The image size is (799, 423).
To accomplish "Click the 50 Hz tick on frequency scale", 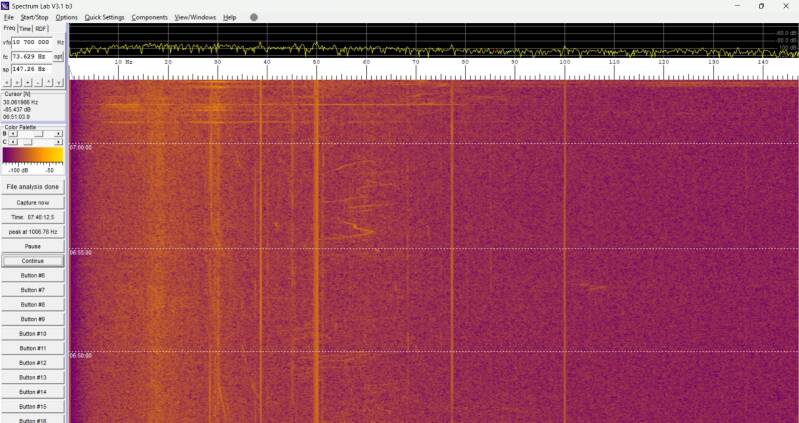I will [x=316, y=62].
